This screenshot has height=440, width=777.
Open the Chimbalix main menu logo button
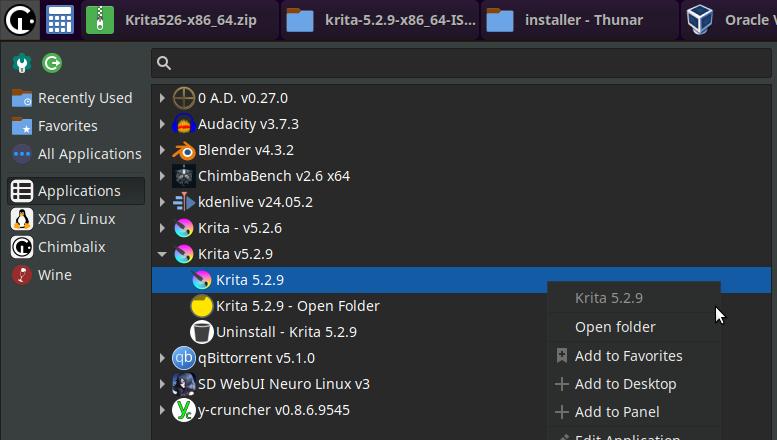click(20, 20)
